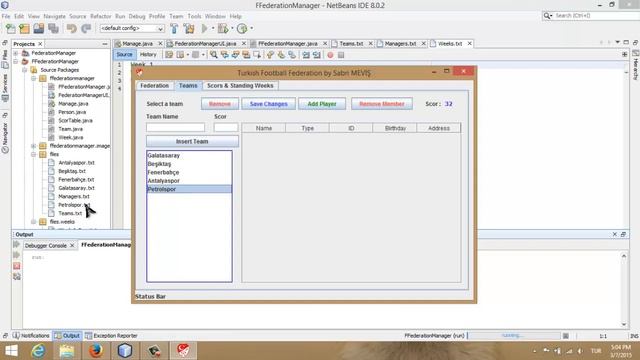Image resolution: width=640 pixels, height=360 pixels.
Task: Open the Teams.txt editor tab
Action: click(351, 43)
